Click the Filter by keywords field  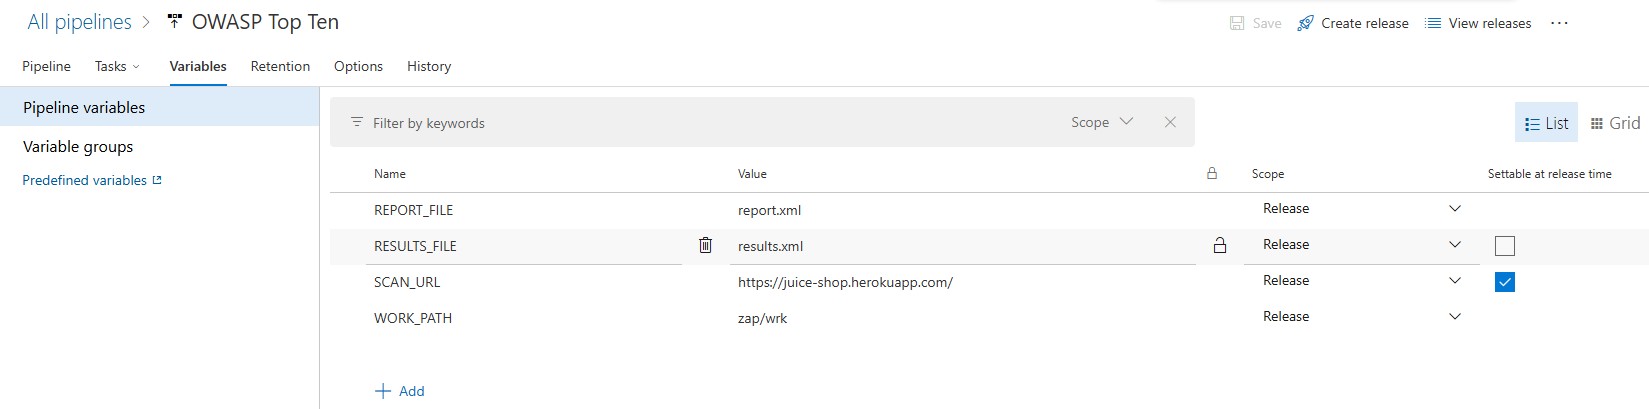[x=700, y=123]
